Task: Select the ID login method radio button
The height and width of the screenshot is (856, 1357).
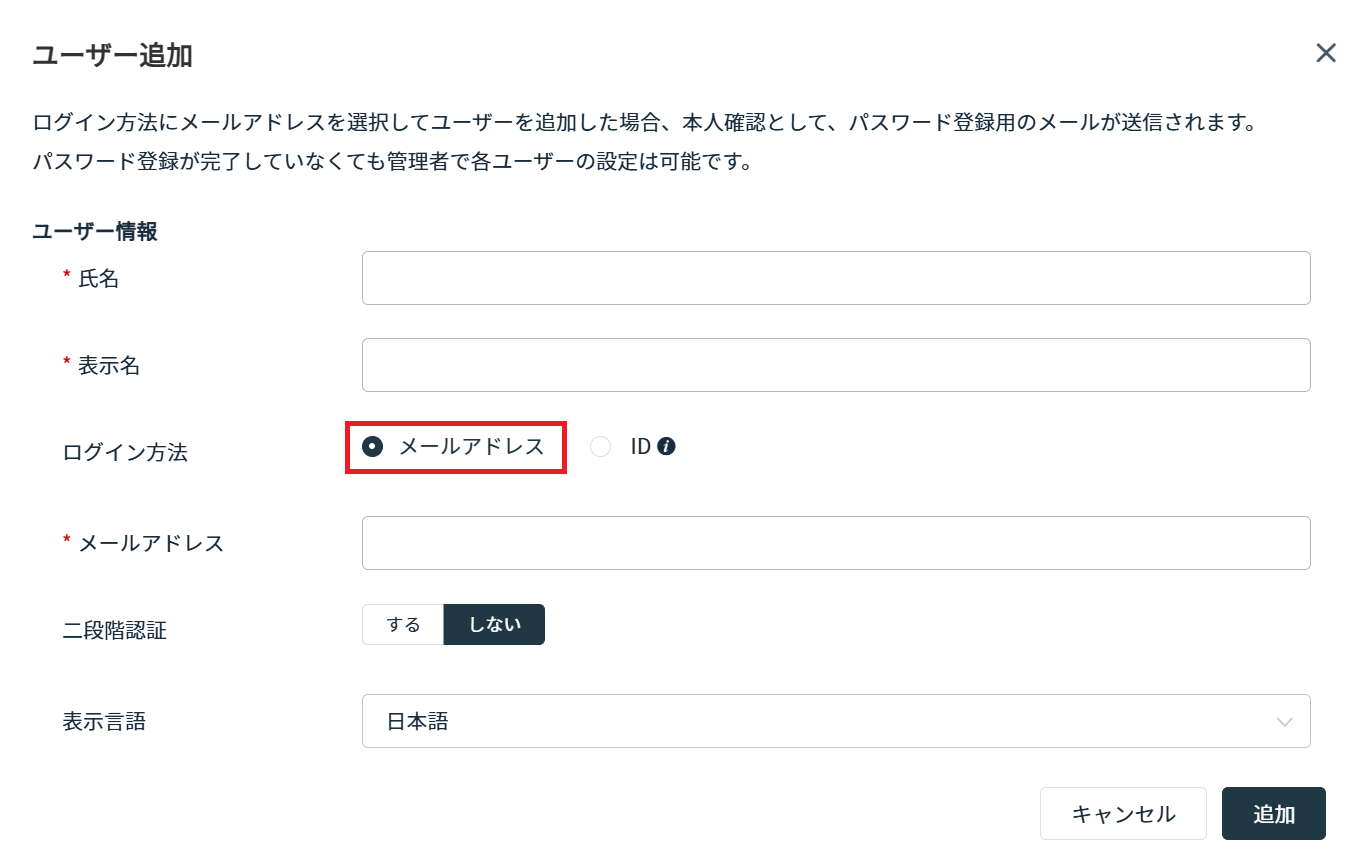Action: (600, 447)
